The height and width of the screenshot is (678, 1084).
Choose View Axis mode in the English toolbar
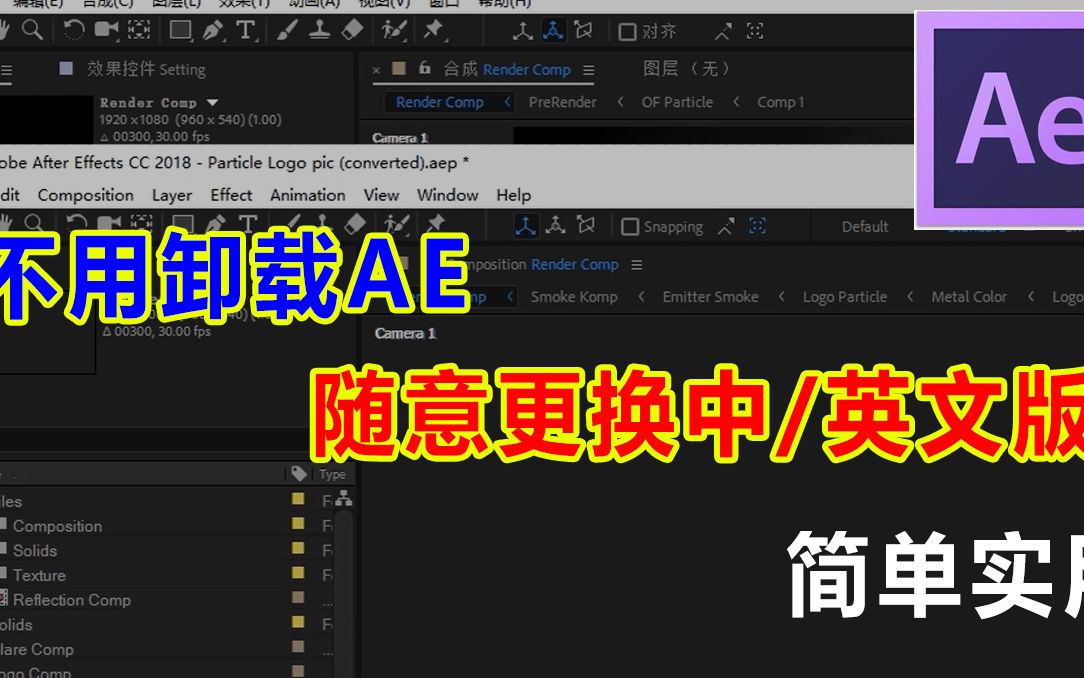(x=586, y=225)
